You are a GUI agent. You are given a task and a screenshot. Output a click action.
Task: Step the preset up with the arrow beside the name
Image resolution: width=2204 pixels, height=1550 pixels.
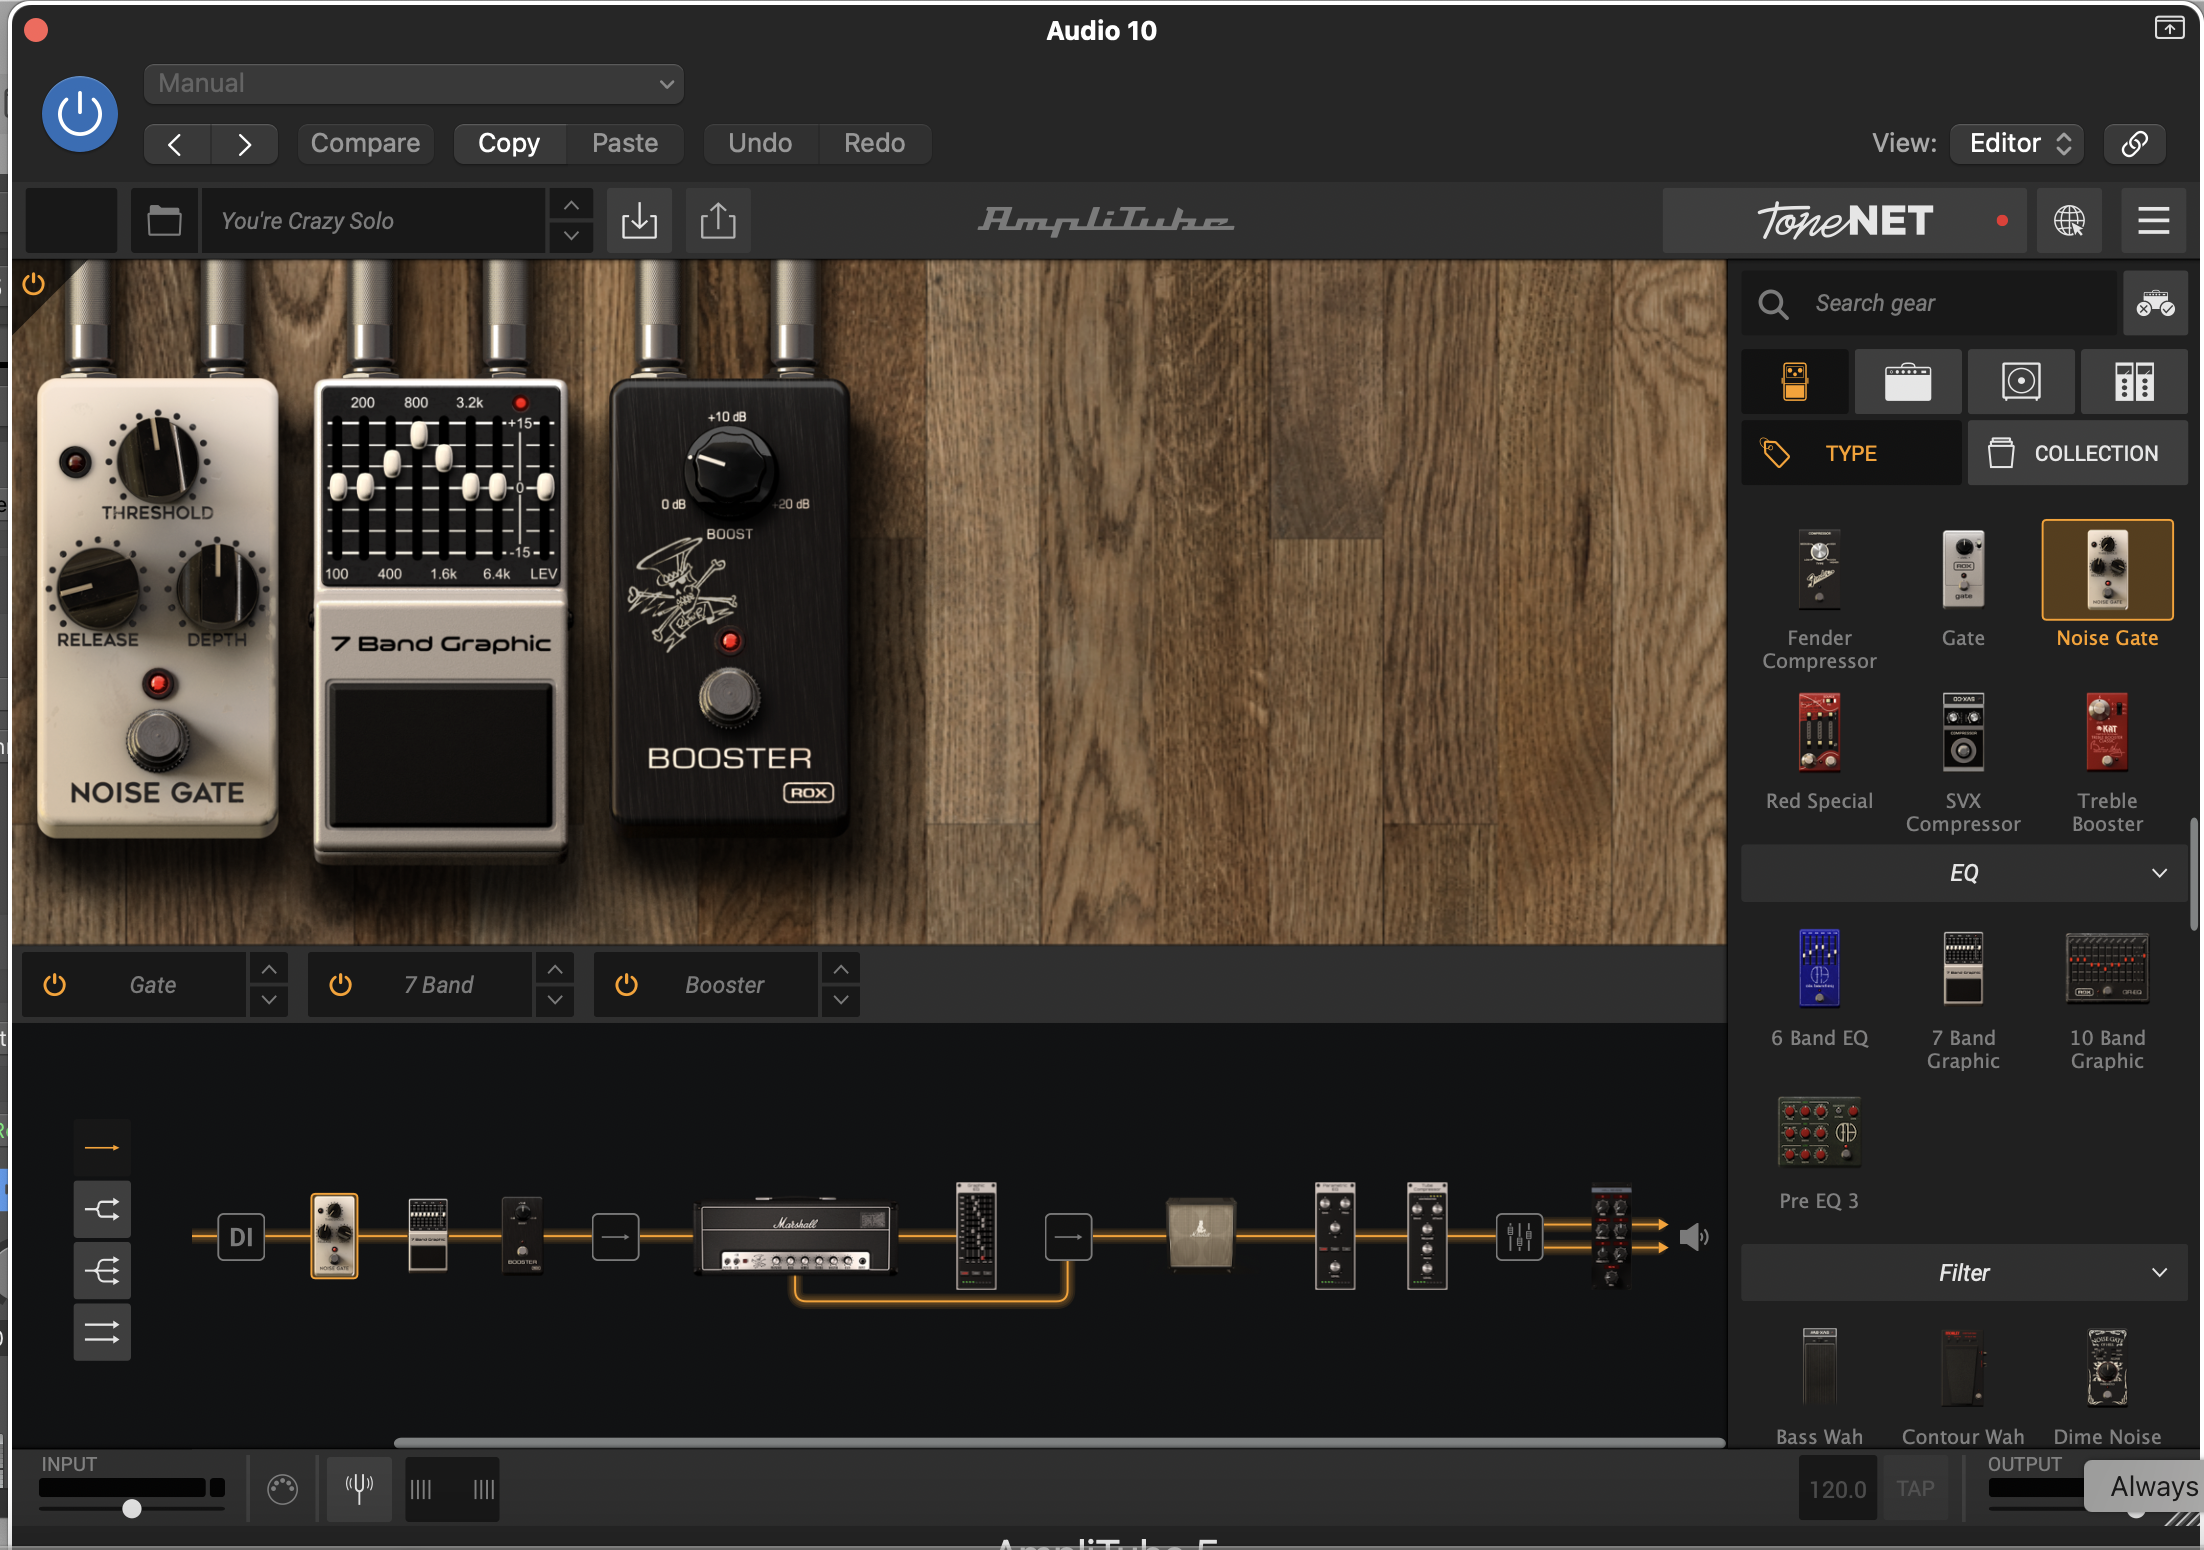tap(571, 205)
